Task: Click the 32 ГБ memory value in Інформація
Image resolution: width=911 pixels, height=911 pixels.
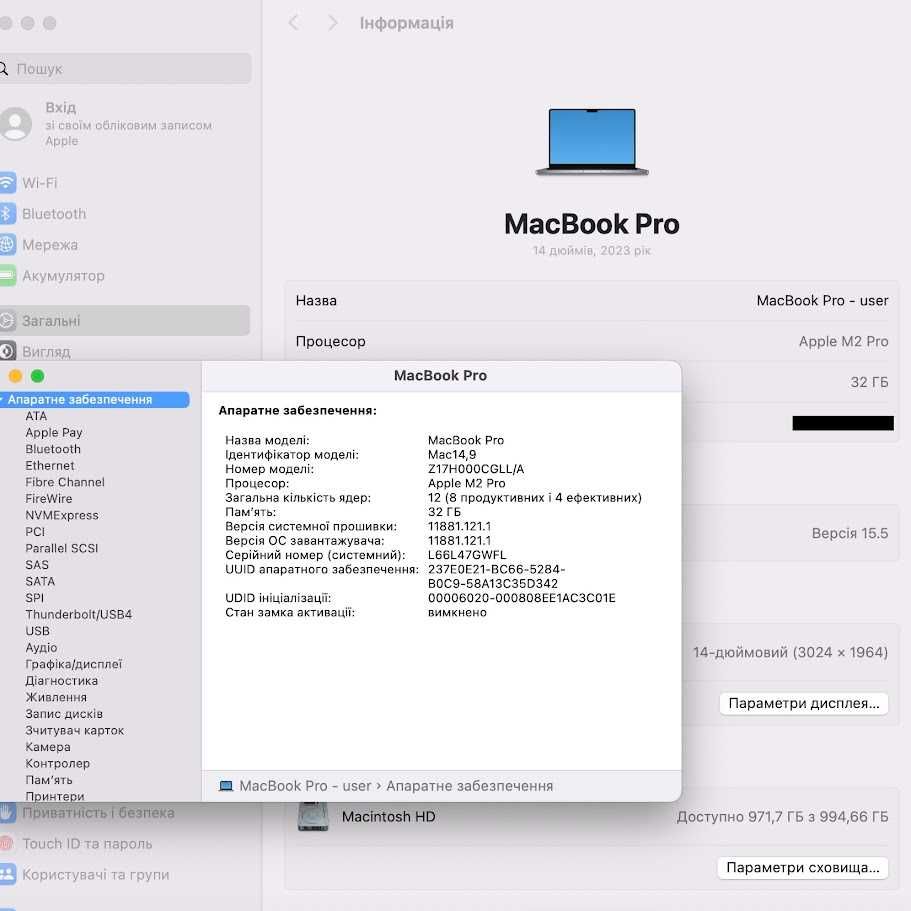Action: coord(869,382)
